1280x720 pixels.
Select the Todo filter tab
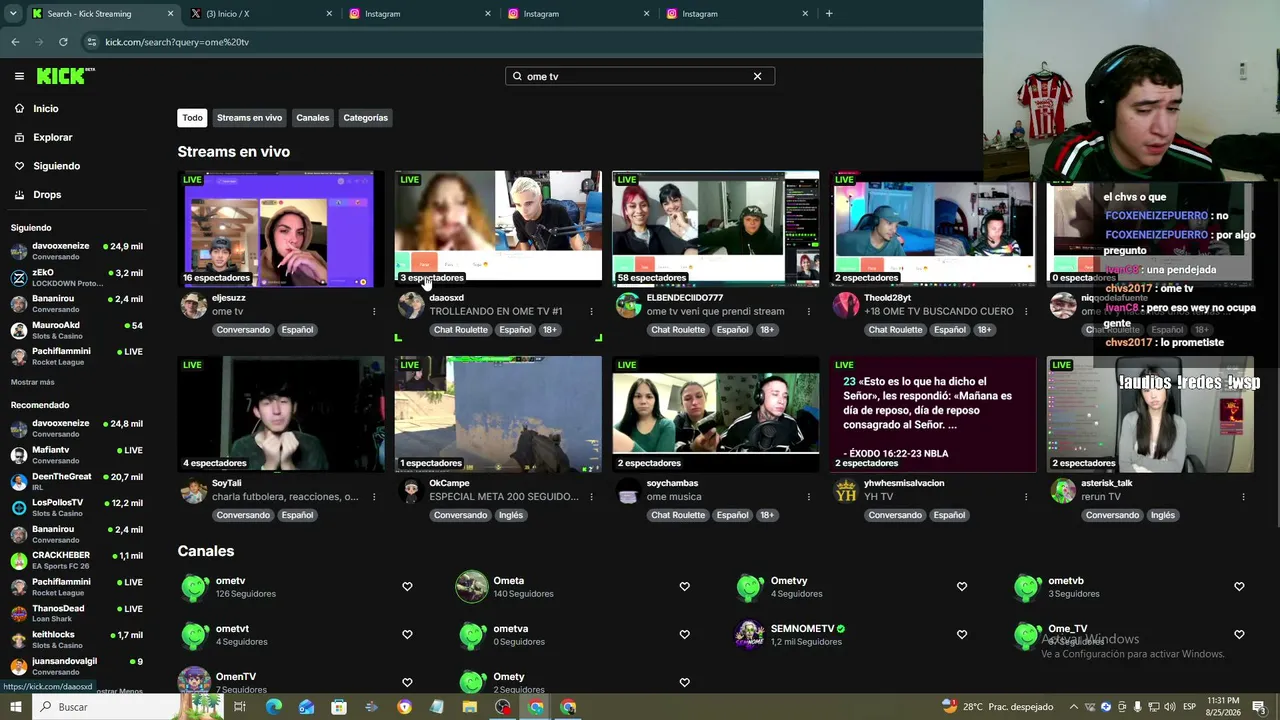tap(192, 118)
